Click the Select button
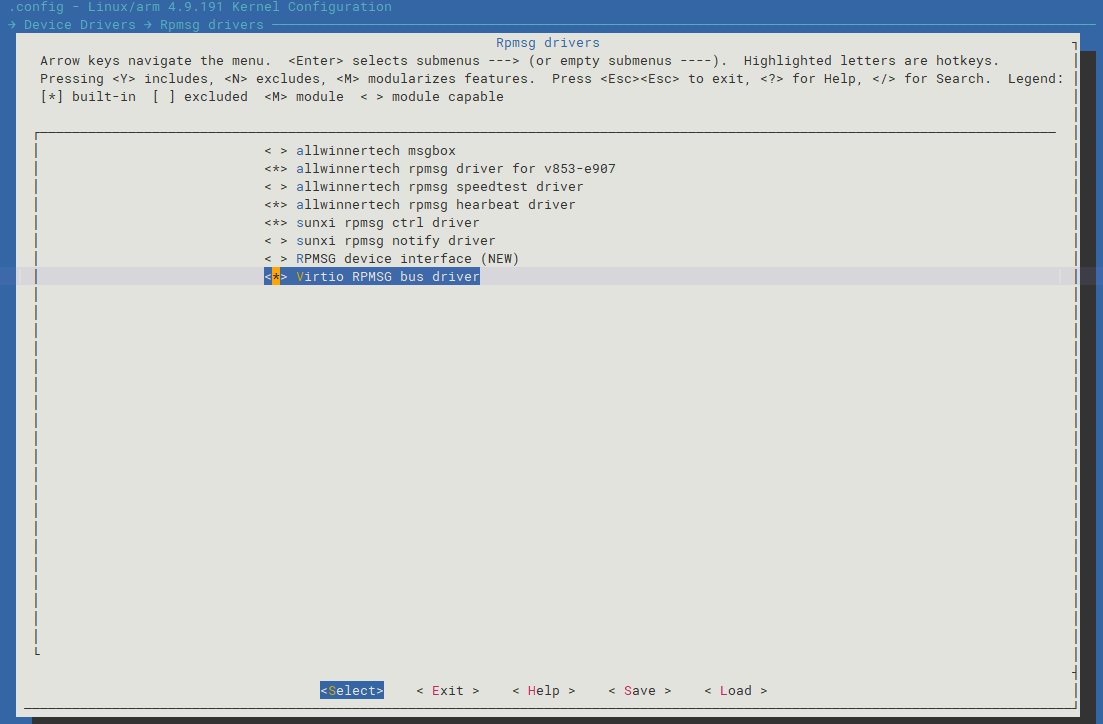This screenshot has height=724, width=1103. 352,690
